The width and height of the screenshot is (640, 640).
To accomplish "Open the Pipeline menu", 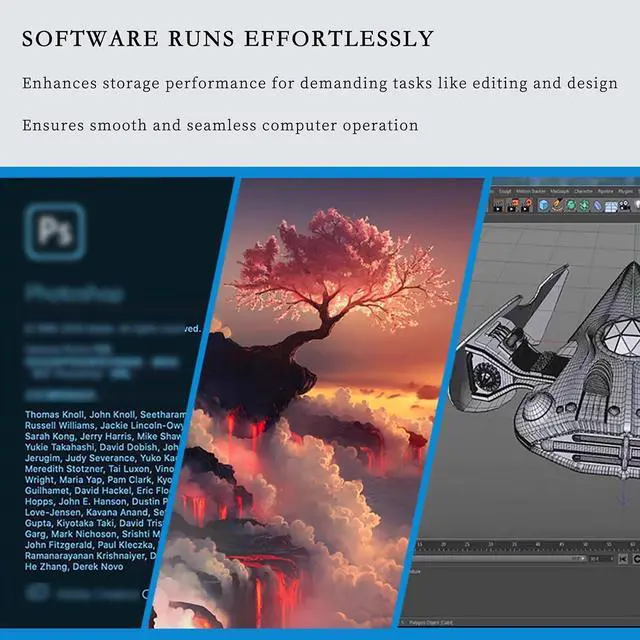I will click(x=606, y=190).
